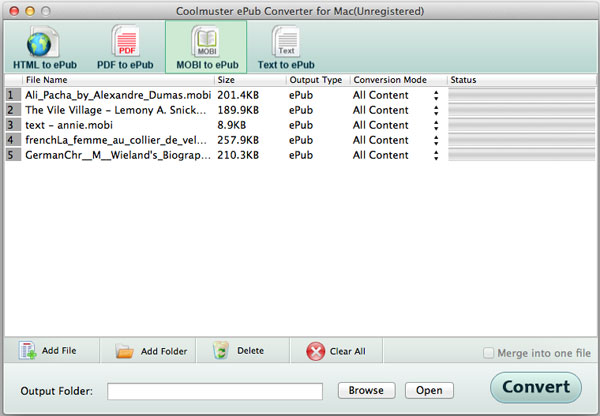Switch to PDF to ePub tab label

pyautogui.click(x=125, y=65)
